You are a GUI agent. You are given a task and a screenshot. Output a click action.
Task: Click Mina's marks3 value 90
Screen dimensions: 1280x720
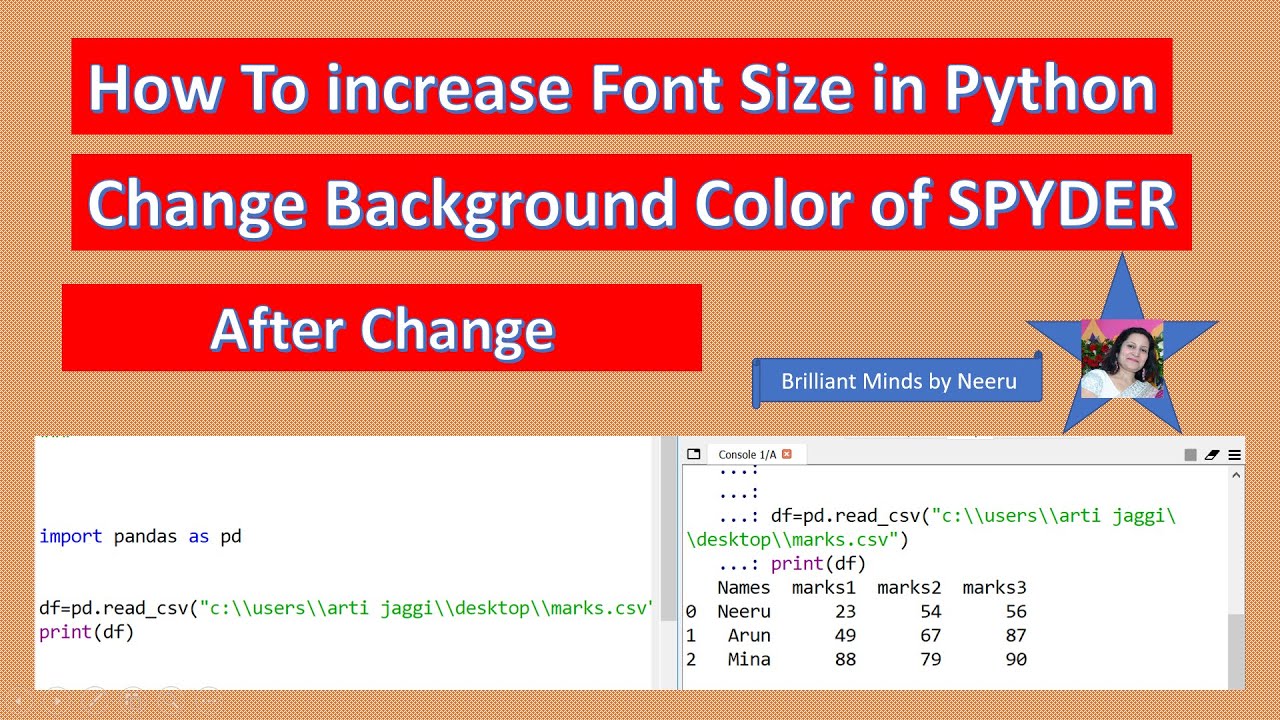[1016, 659]
